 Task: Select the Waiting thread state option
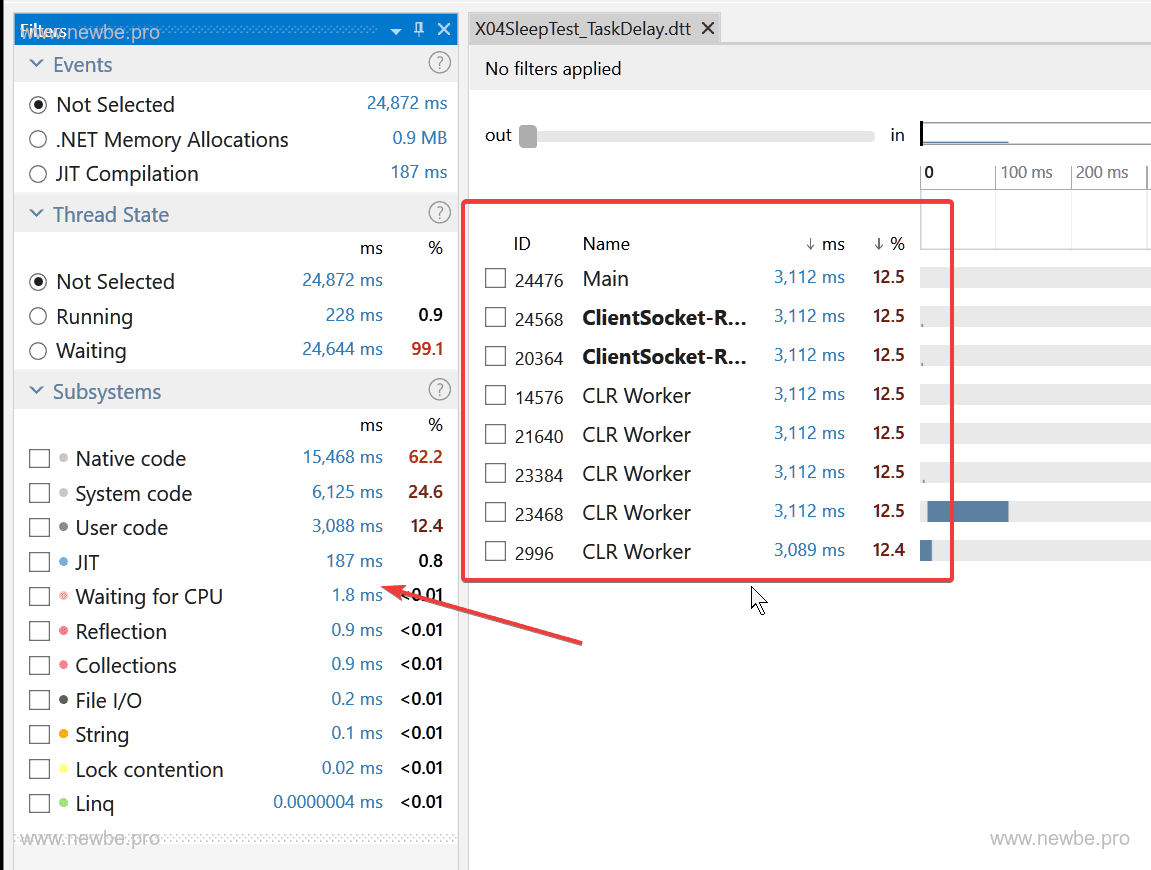click(38, 351)
